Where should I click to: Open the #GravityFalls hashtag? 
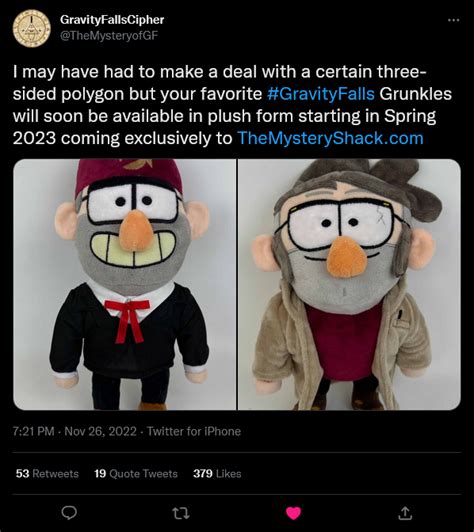point(321,94)
